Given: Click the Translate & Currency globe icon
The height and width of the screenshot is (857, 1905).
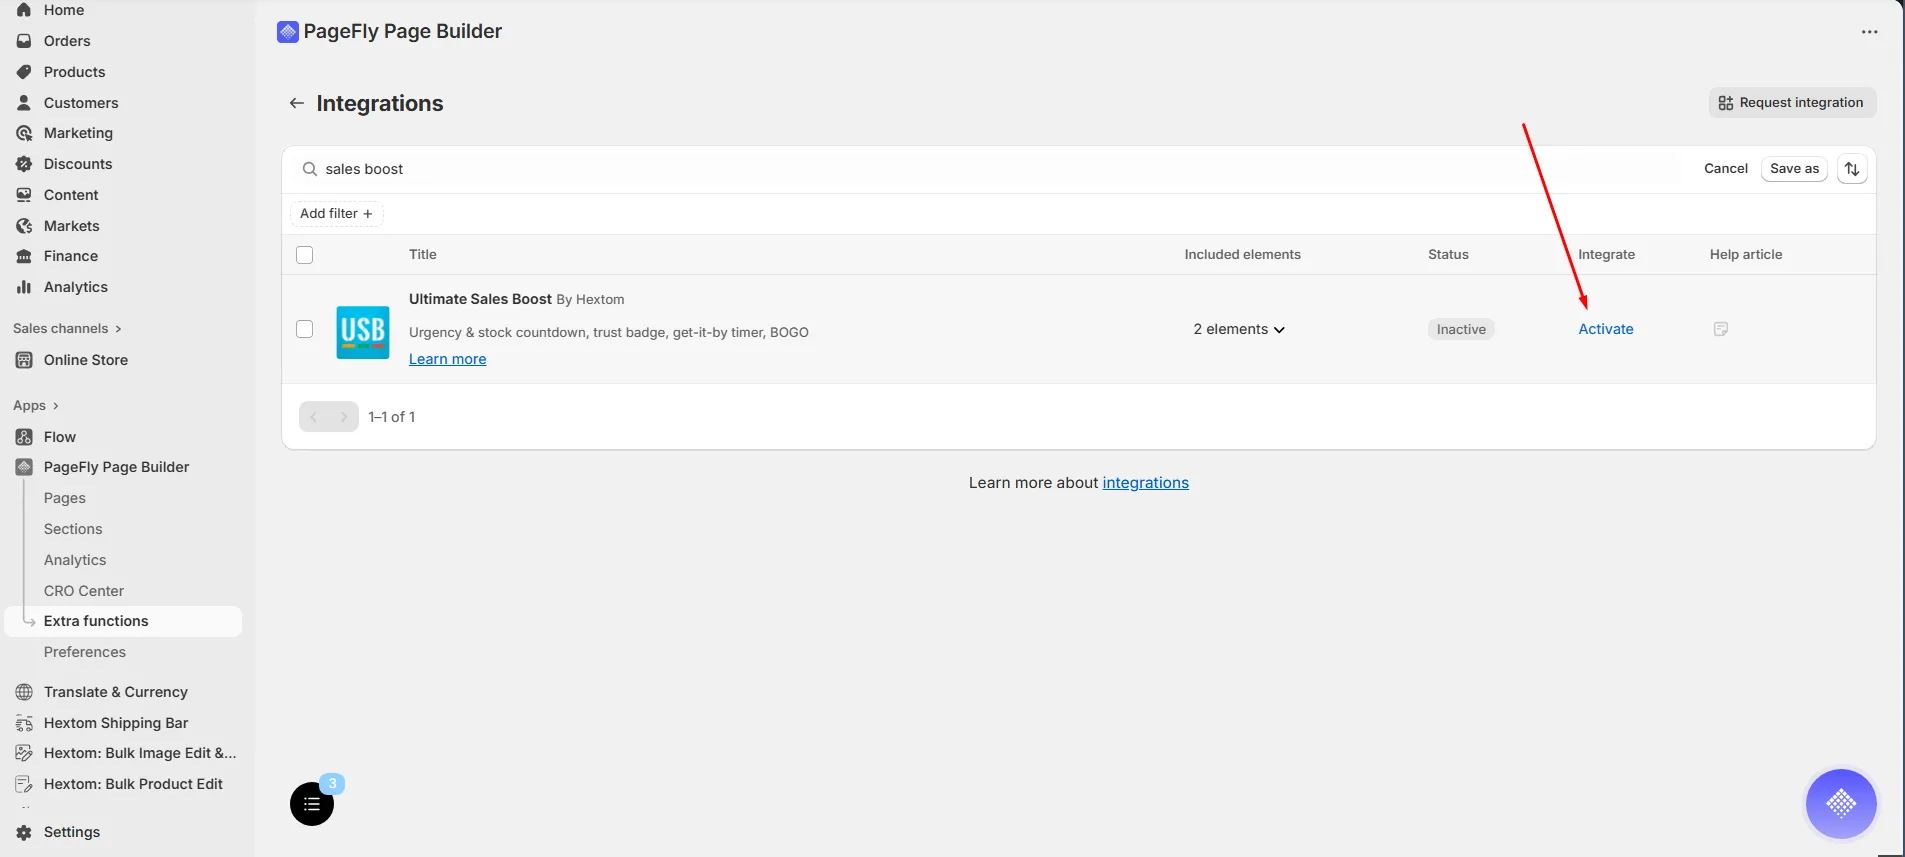Looking at the screenshot, I should tap(24, 692).
